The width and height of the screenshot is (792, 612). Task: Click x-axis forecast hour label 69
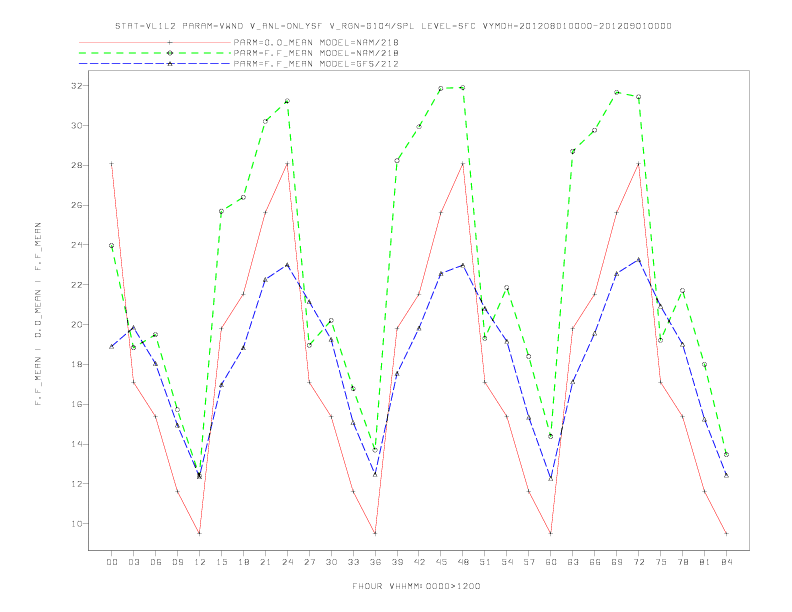point(617,562)
